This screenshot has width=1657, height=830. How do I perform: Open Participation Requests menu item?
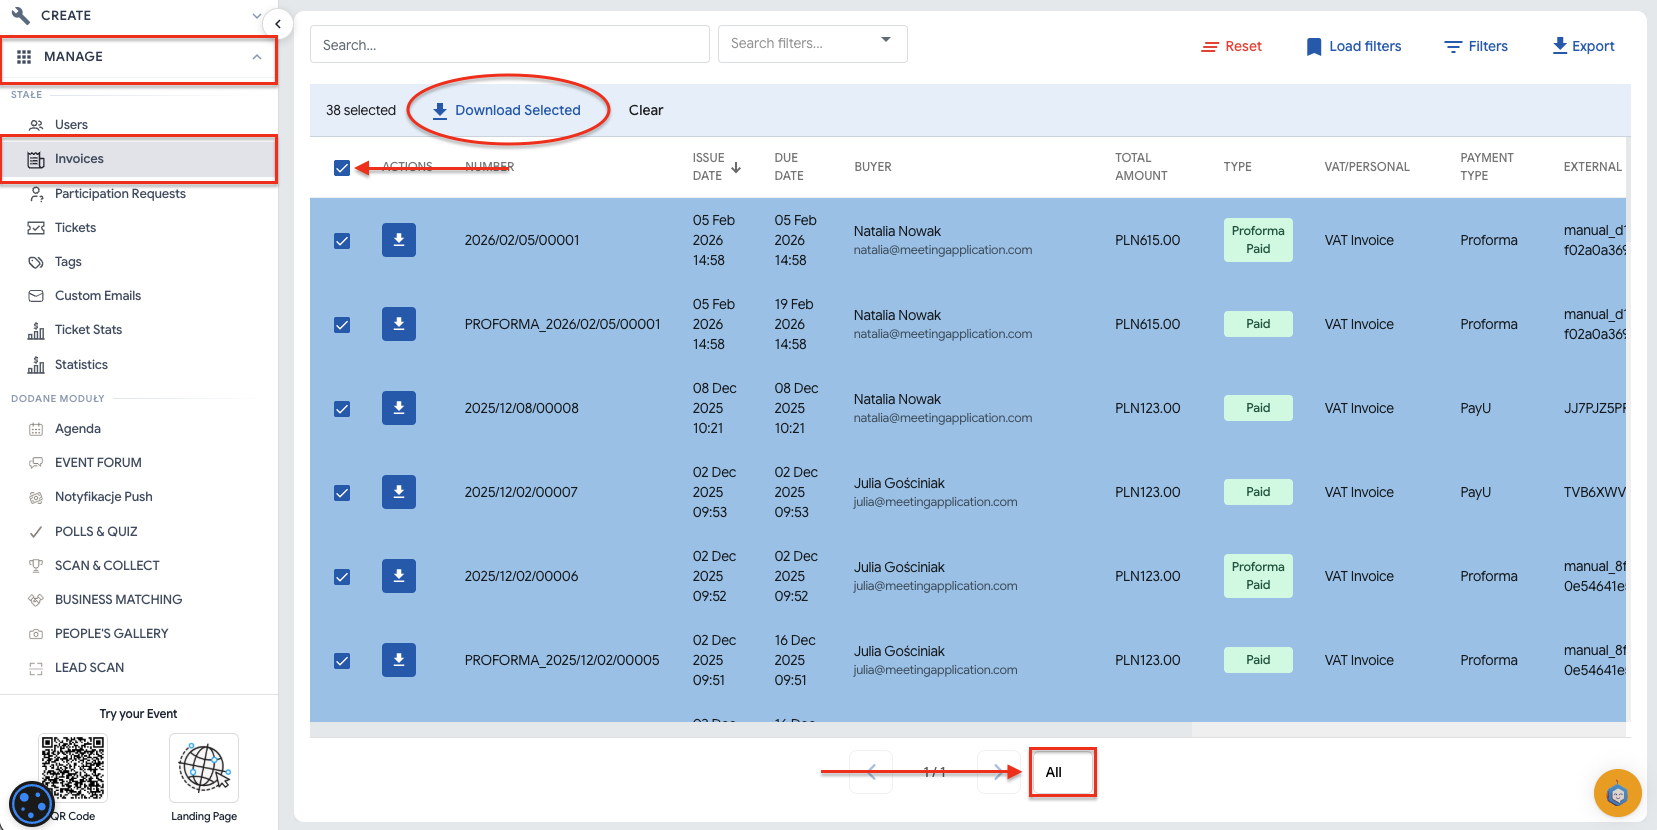[120, 194]
